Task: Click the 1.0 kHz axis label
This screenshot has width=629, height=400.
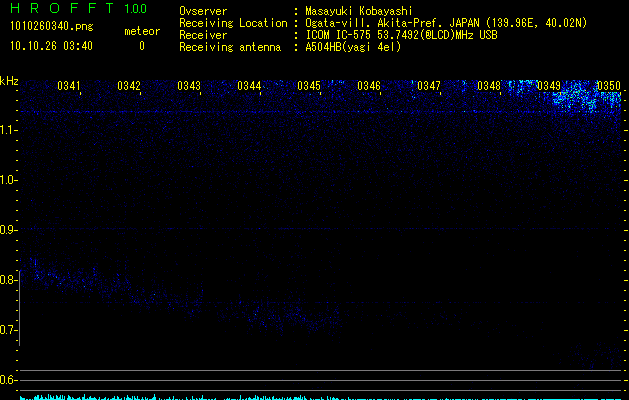Action: point(8,180)
